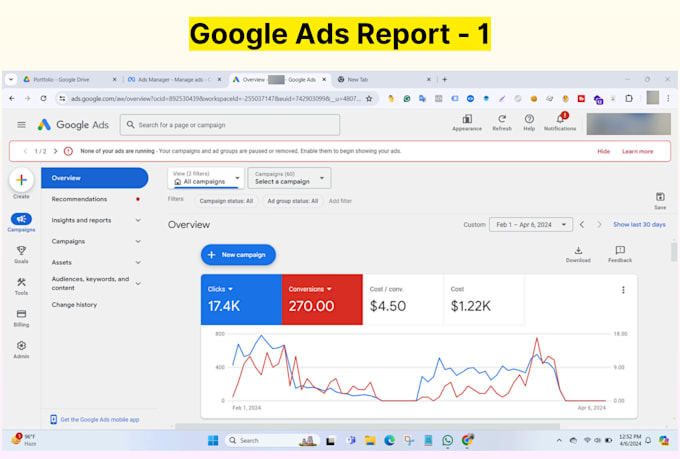680x459 pixels.
Task: Open Recommendations nav item
Action: pyautogui.click(x=79, y=199)
